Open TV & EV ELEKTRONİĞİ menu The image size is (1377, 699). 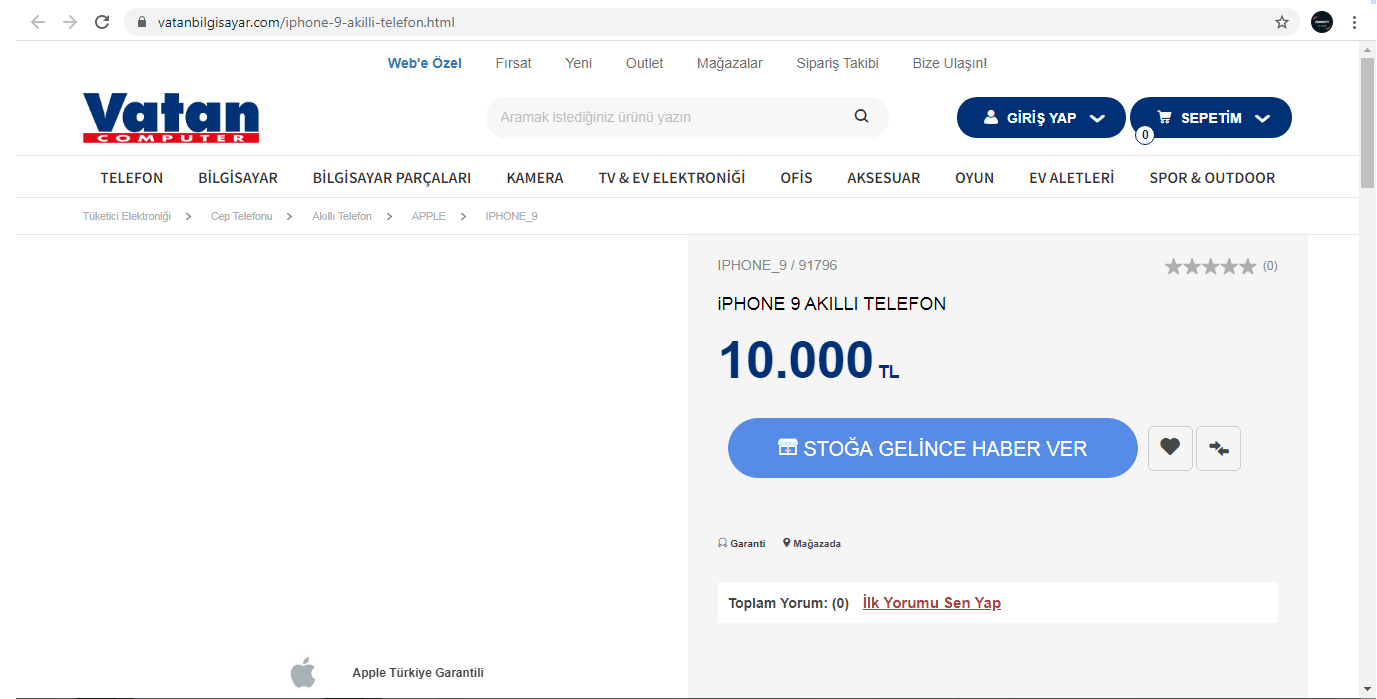(672, 178)
